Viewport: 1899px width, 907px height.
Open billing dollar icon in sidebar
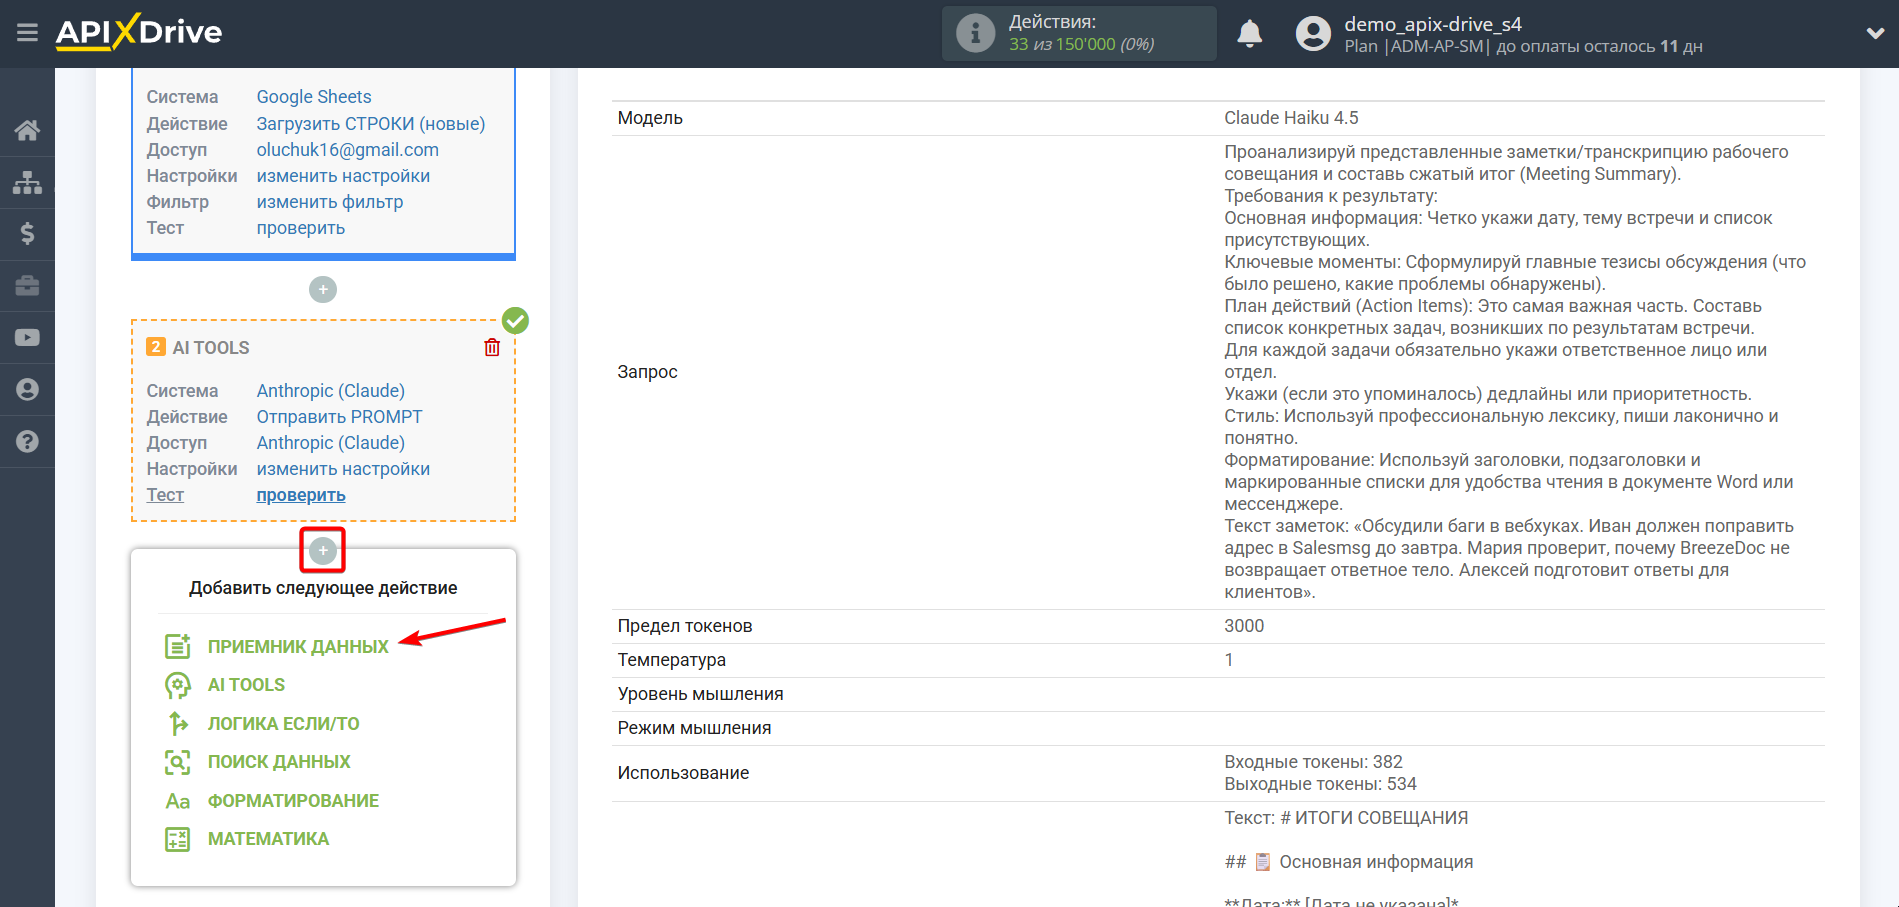click(27, 234)
